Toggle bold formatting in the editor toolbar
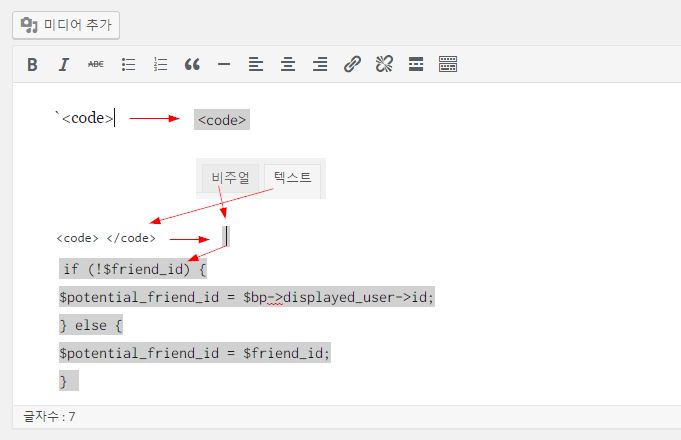Screen dimensions: 681x440 (x=32, y=64)
